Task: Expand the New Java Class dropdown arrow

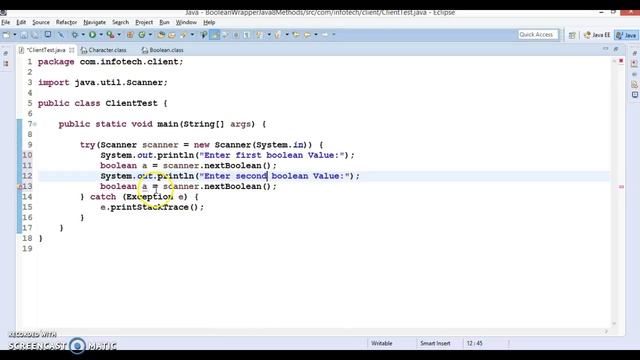Action: (150, 35)
